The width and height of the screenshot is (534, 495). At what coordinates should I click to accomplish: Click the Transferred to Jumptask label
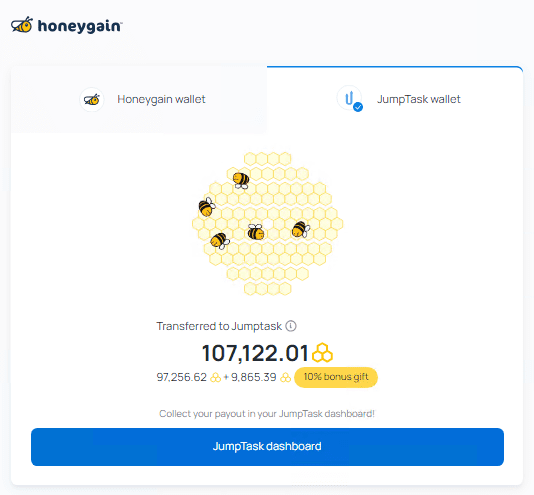[x=219, y=326]
